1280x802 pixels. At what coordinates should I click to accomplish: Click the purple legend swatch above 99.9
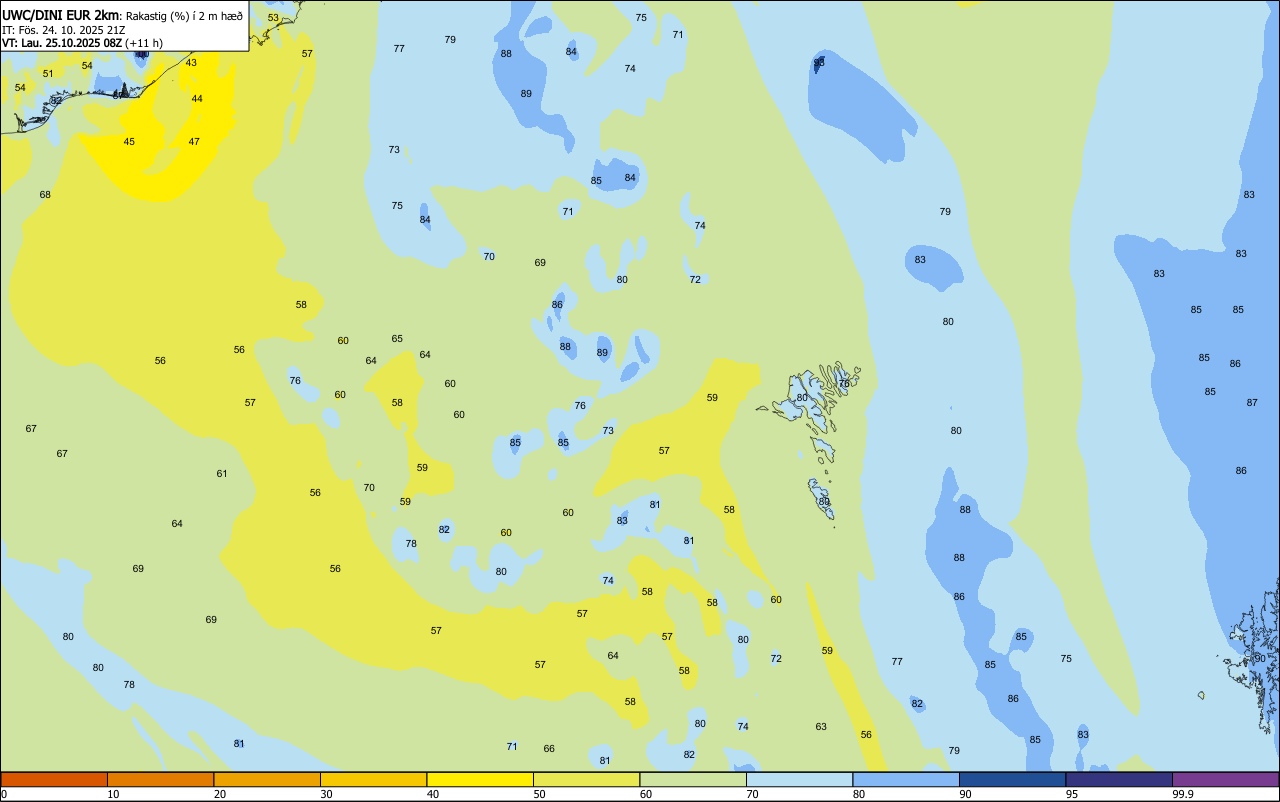coord(1225,779)
